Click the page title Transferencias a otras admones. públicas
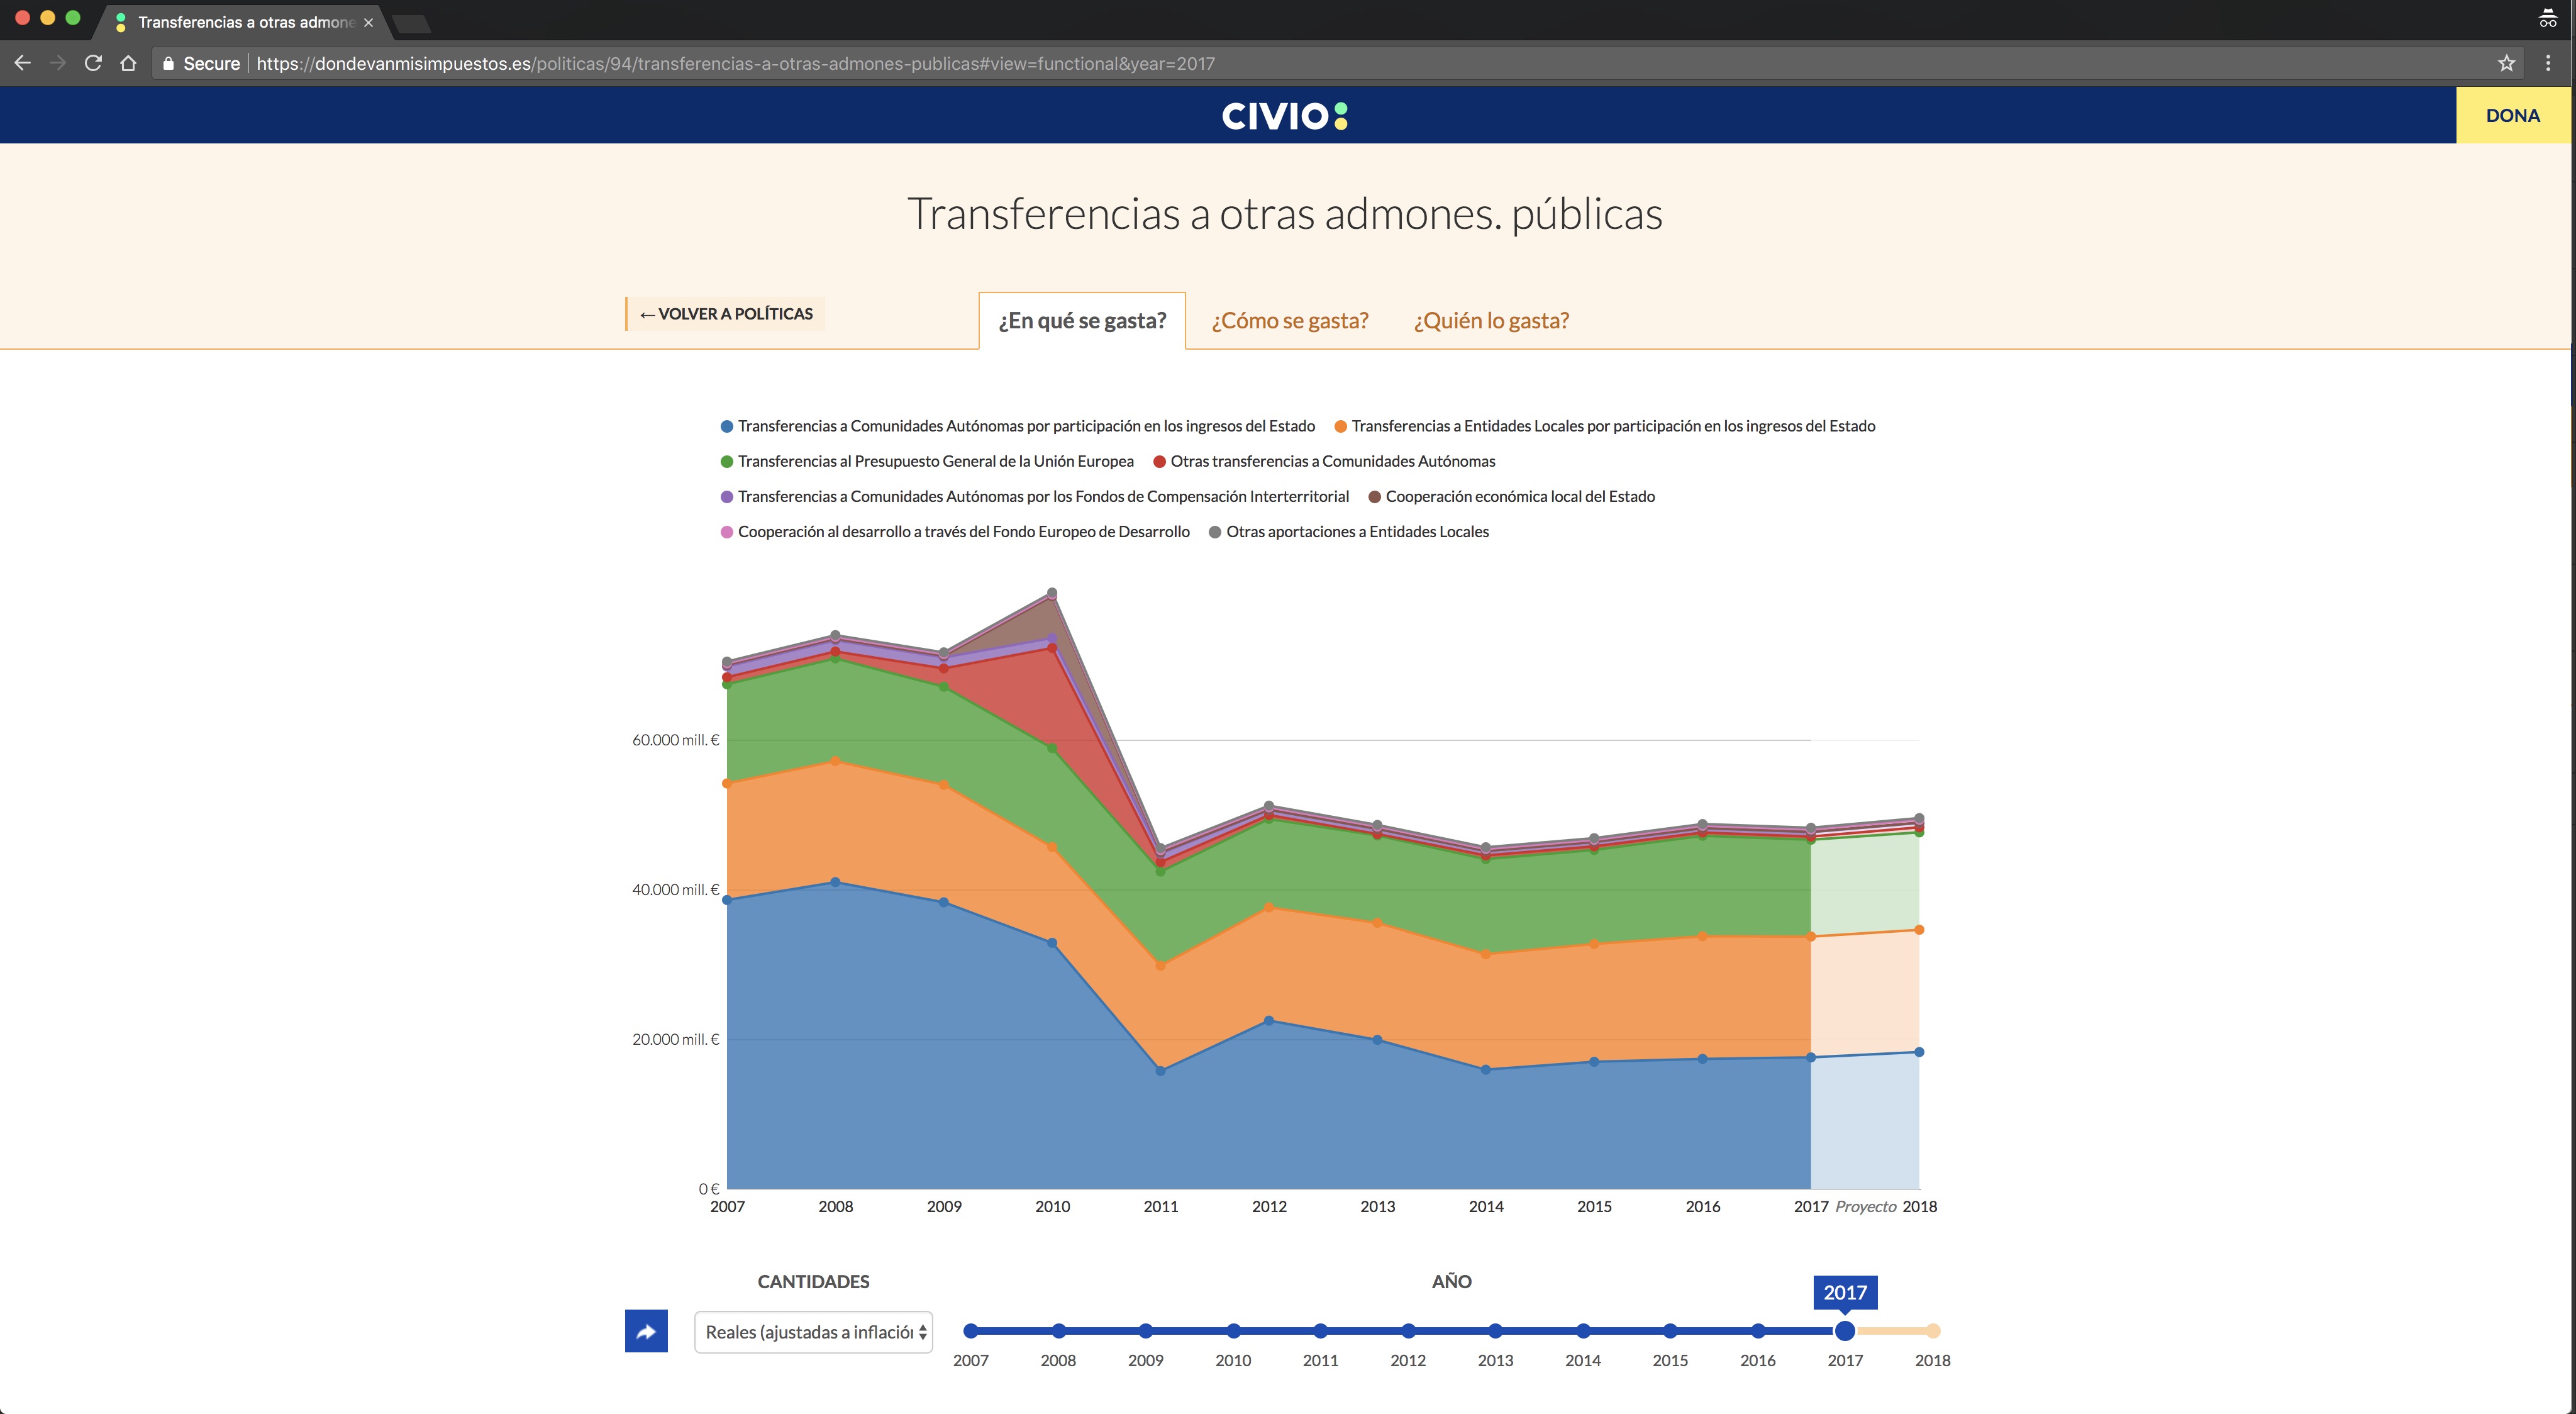2576x1414 pixels. 1285,214
